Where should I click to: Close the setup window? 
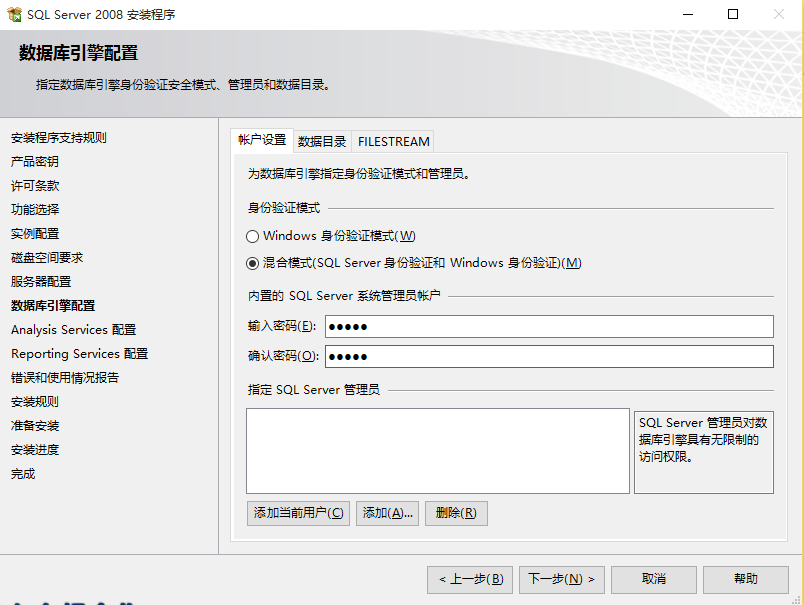[779, 14]
